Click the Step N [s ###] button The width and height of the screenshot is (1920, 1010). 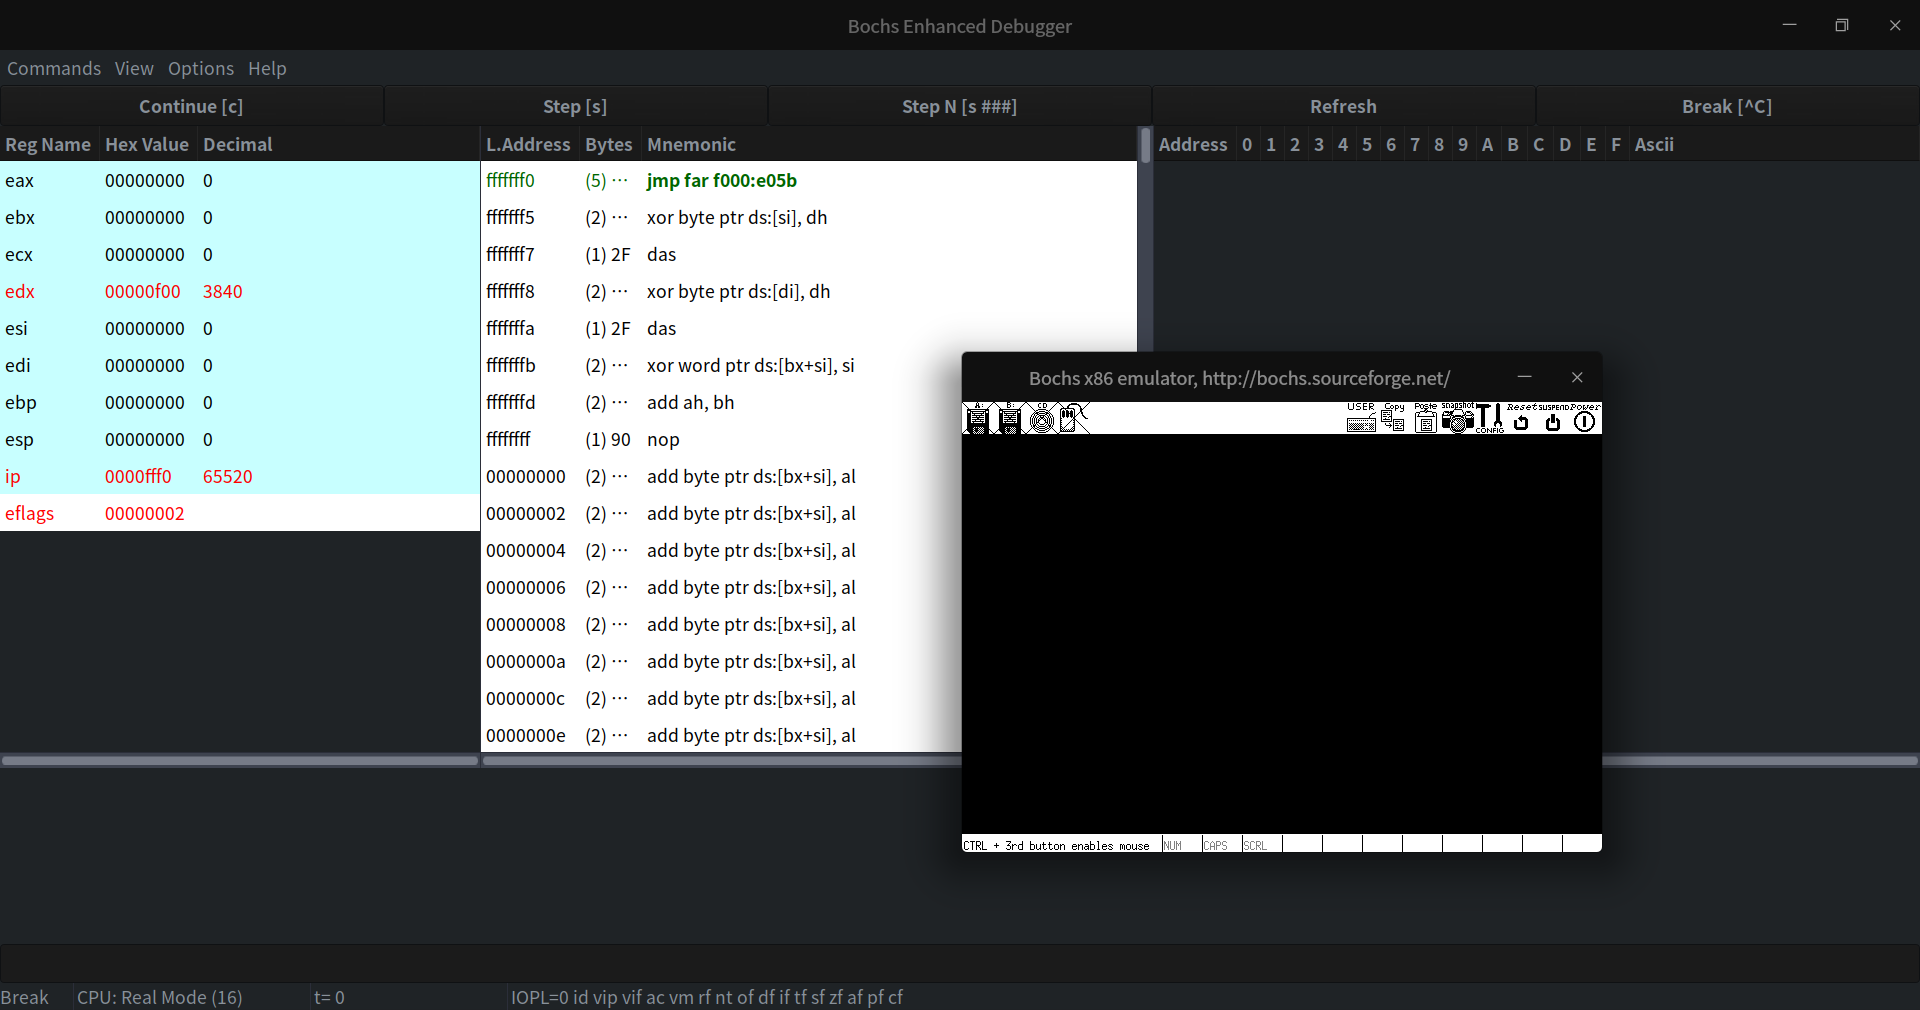coord(959,106)
